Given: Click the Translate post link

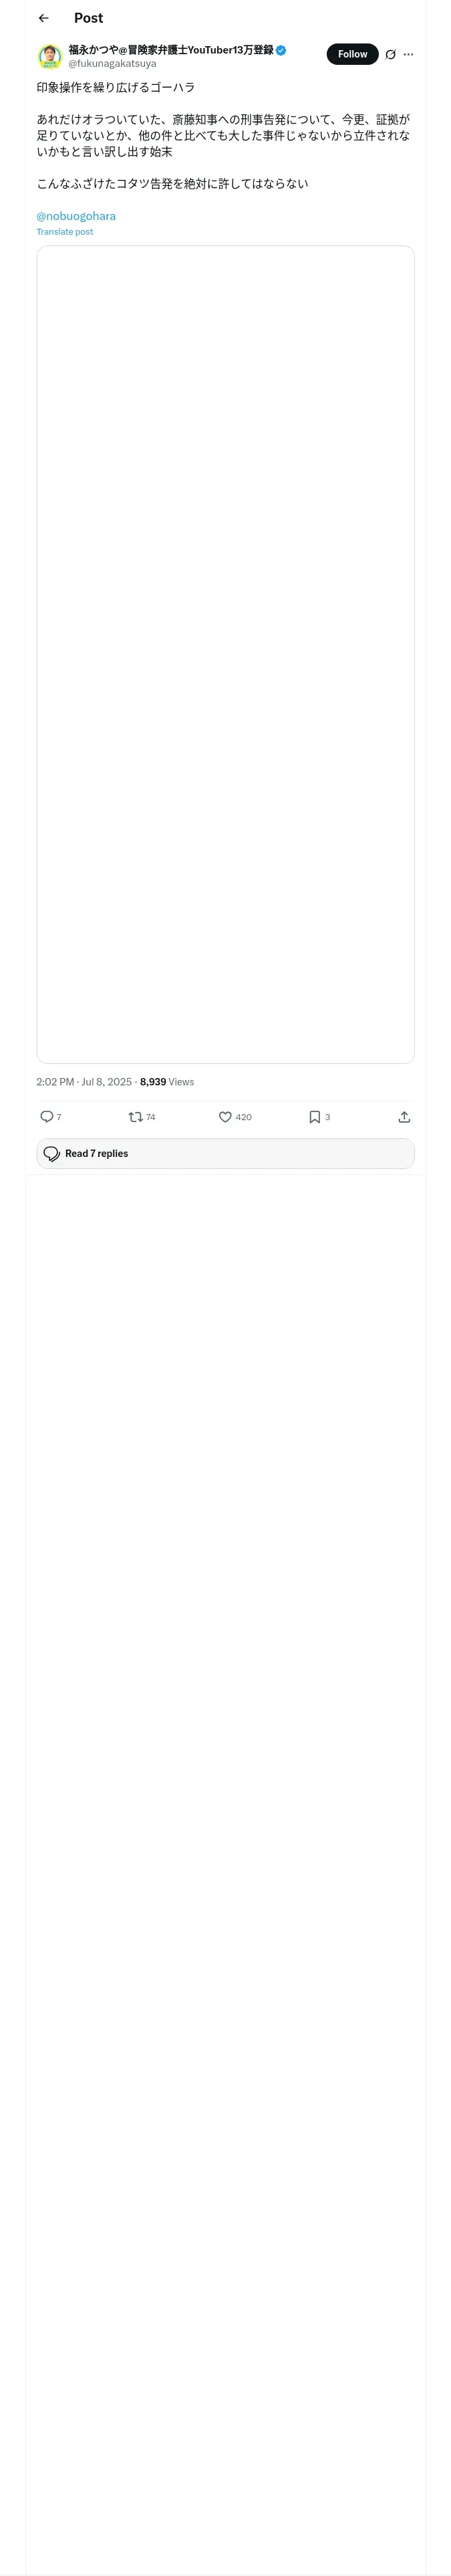Looking at the screenshot, I should 65,232.
